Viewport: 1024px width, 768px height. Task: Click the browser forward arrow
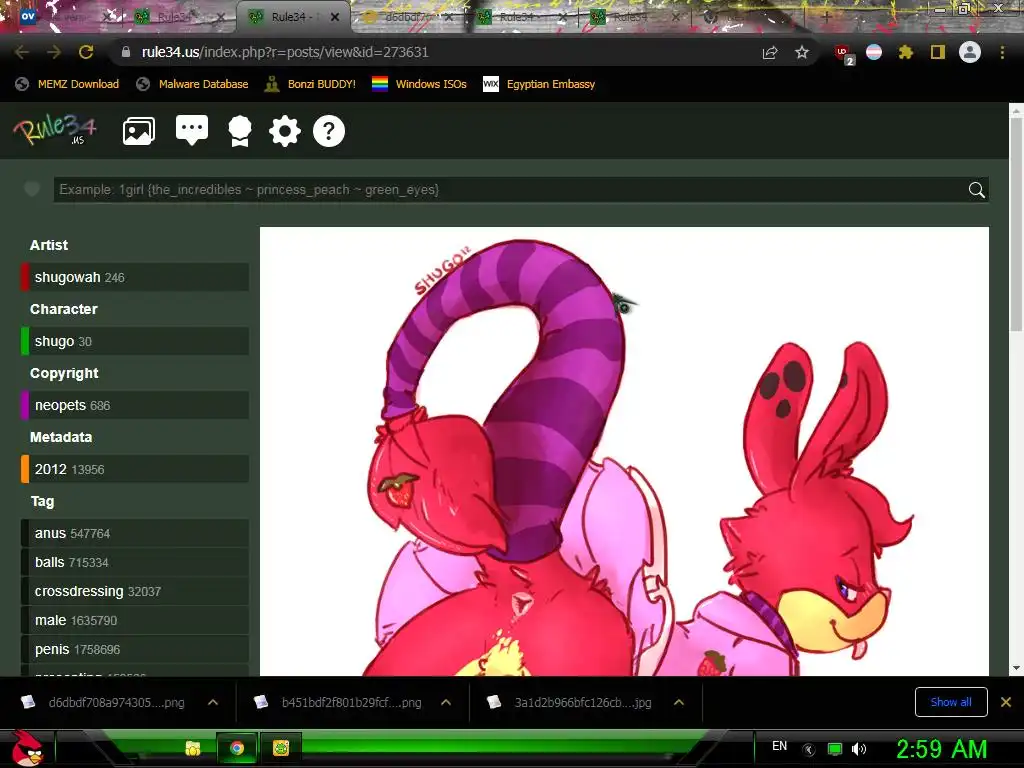click(54, 52)
